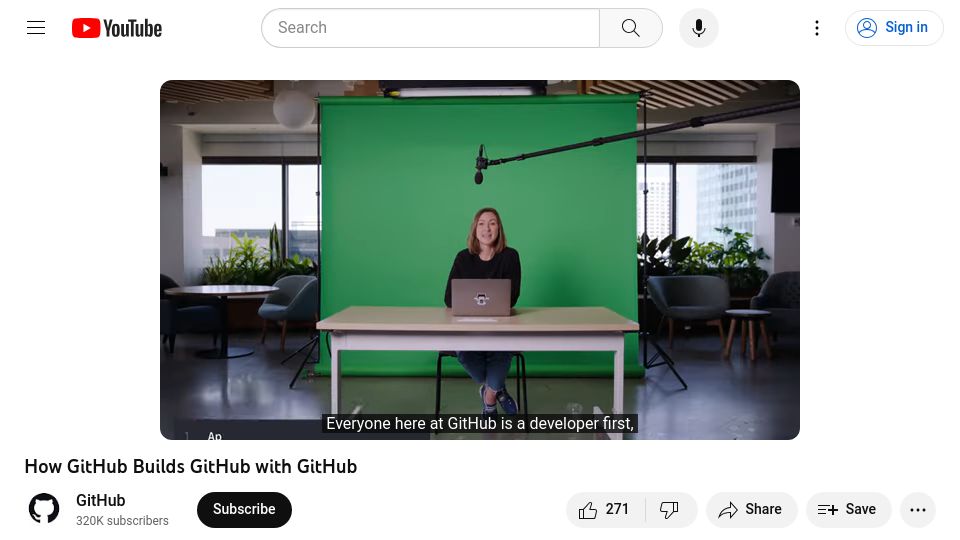Click the caption 'Everyone here at GitHub is a developer first,'
Screen dimensions: 960x540
click(479, 423)
